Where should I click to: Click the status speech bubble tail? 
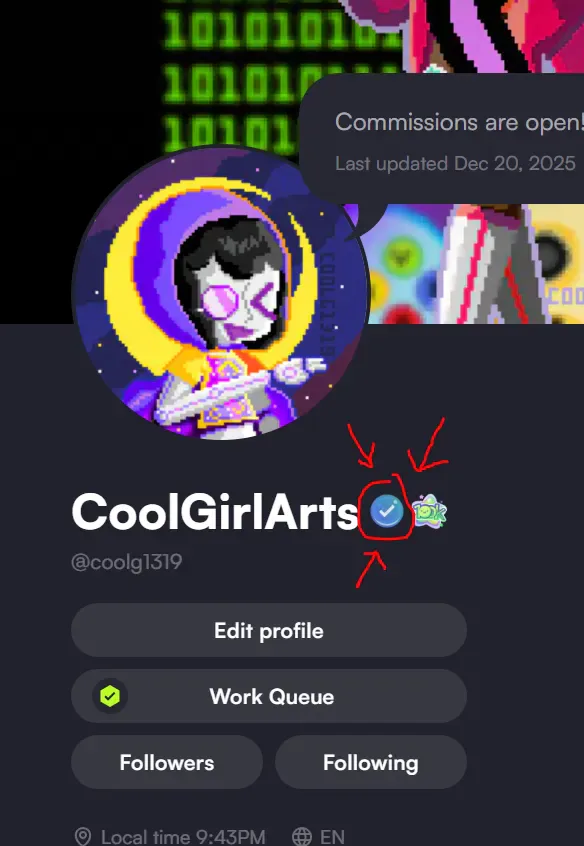pyautogui.click(x=367, y=219)
